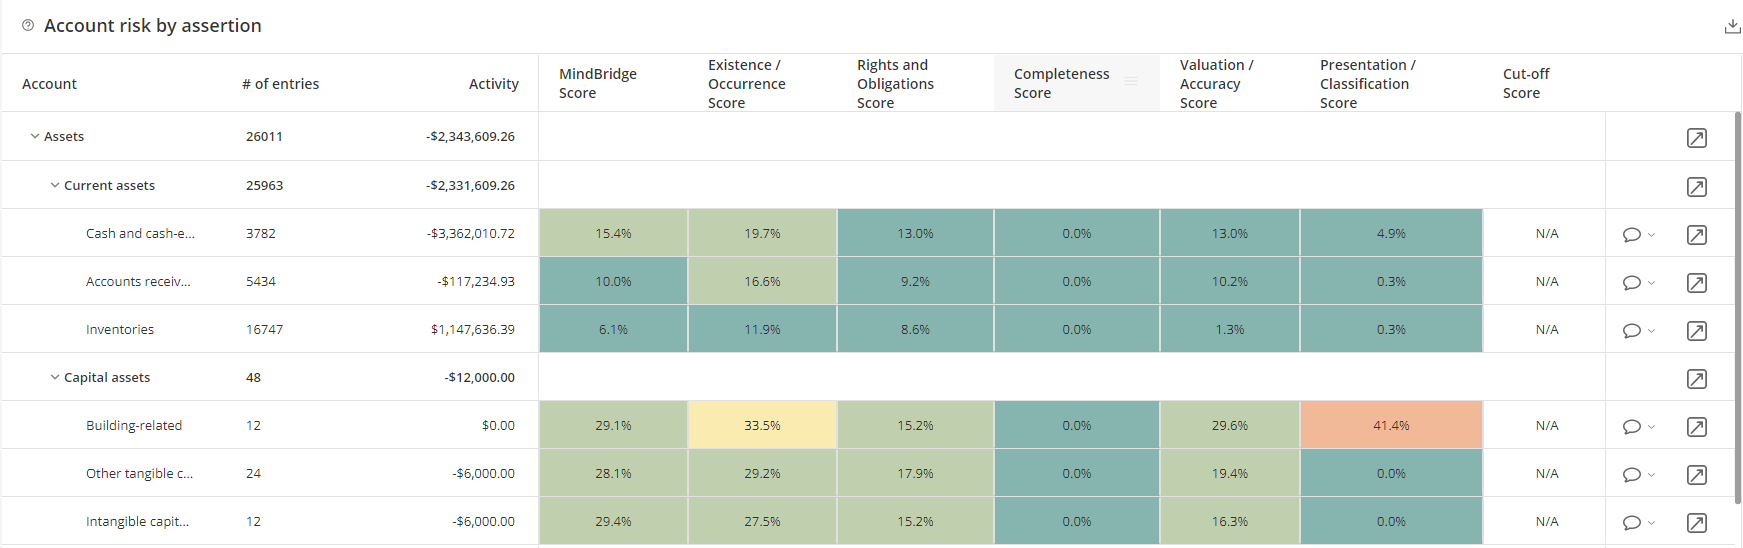Select Building-related 33.5% Existence score cell

(762, 425)
